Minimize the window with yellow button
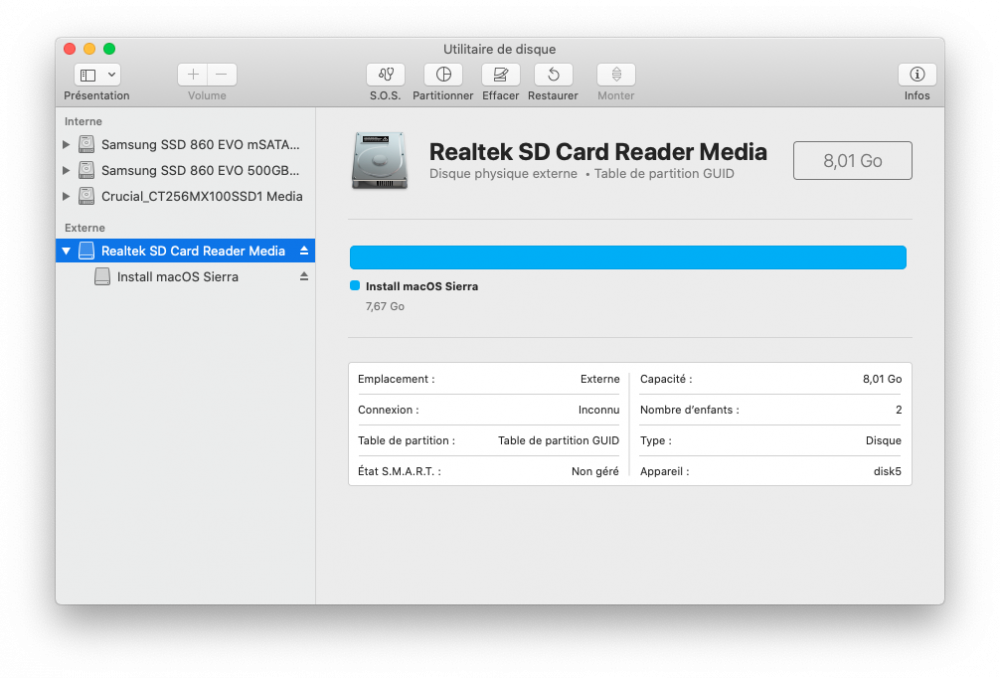 click(89, 48)
